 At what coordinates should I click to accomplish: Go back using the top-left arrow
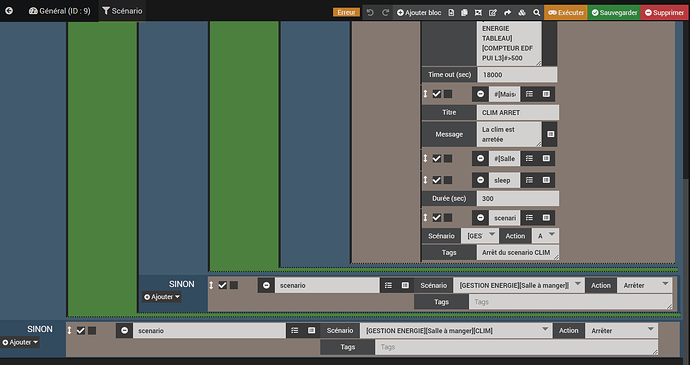[9, 11]
